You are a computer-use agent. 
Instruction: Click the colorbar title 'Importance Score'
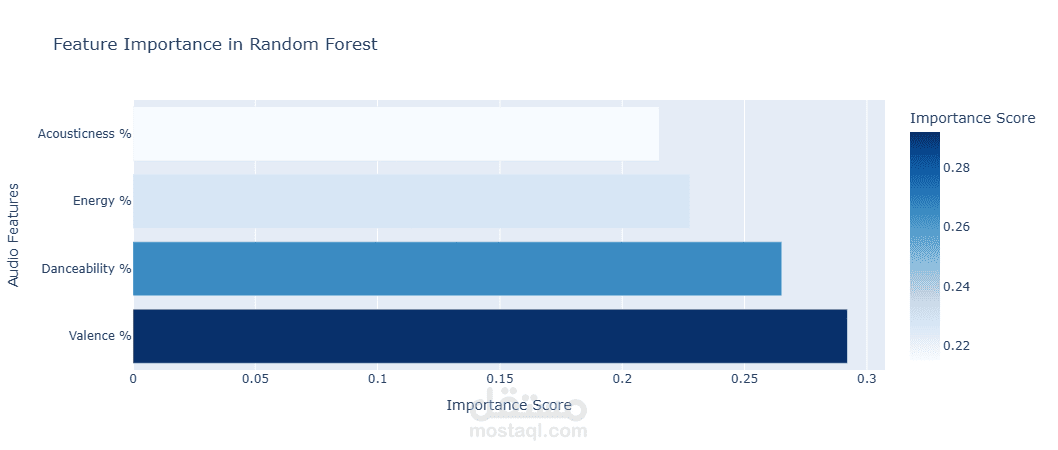click(x=972, y=119)
